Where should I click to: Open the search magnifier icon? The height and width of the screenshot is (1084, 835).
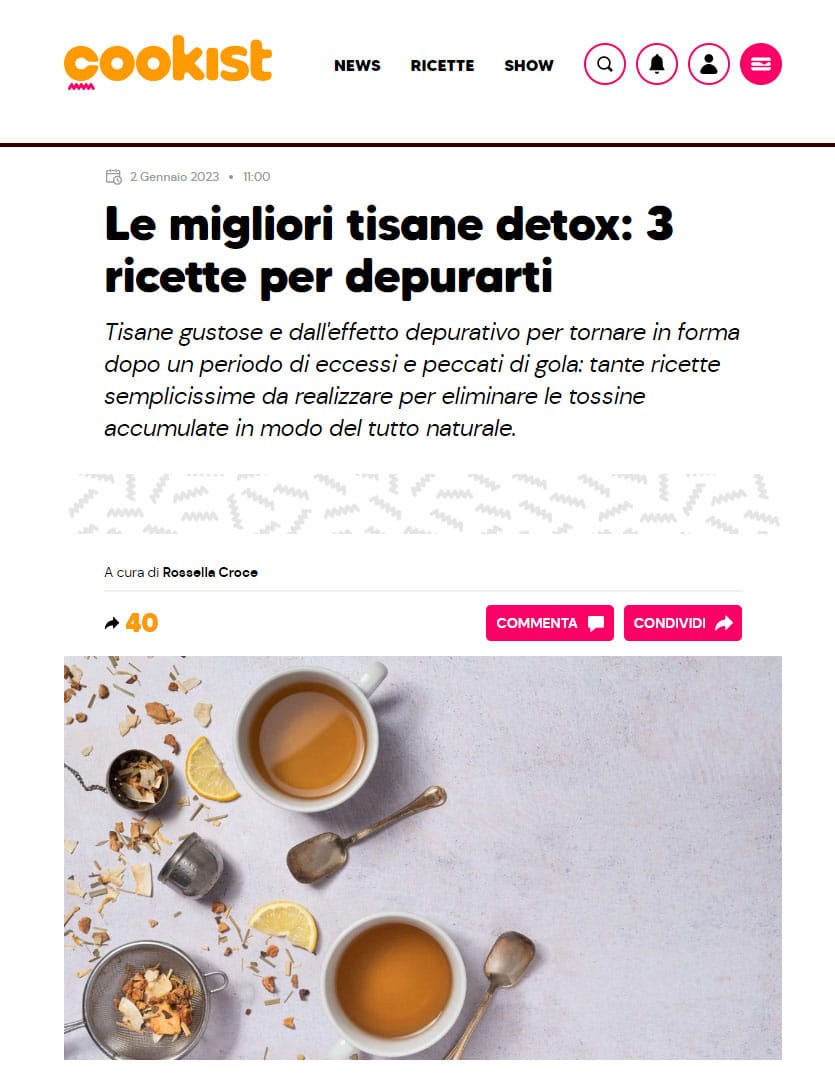605,64
